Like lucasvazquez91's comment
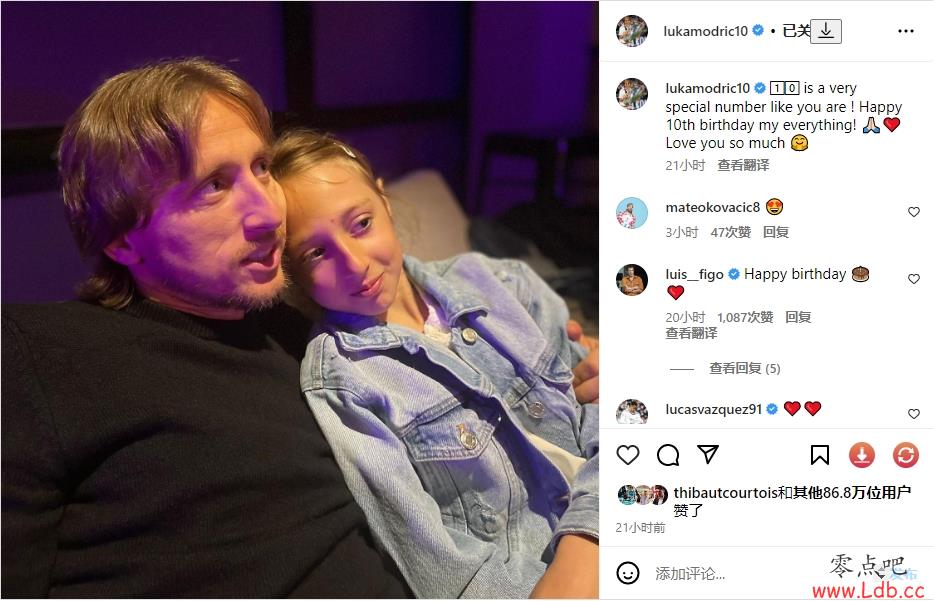 914,413
